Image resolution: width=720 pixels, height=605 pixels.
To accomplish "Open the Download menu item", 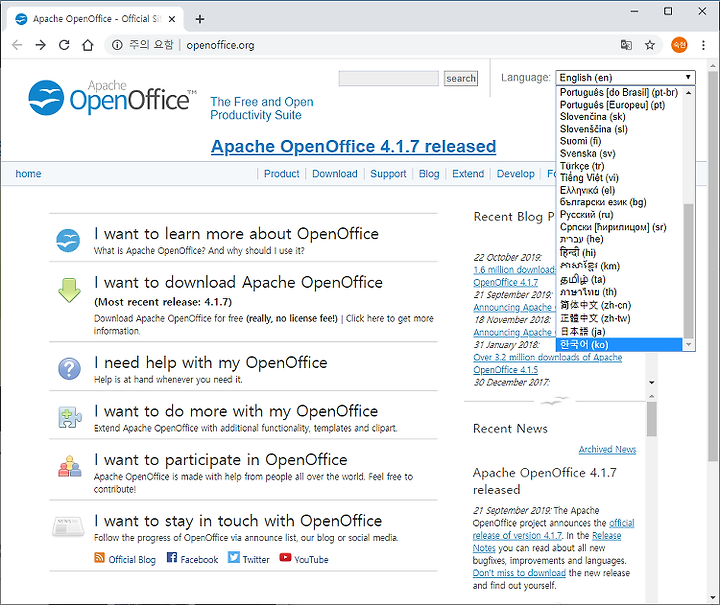I will [335, 174].
